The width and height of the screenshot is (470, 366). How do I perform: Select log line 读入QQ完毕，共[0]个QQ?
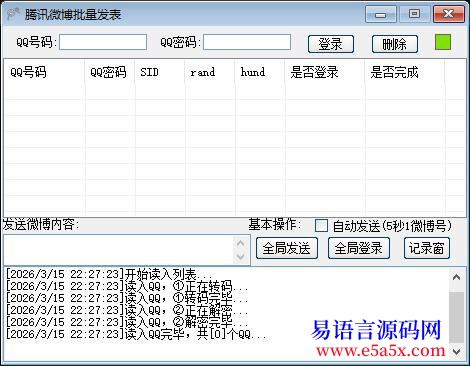click(136, 334)
